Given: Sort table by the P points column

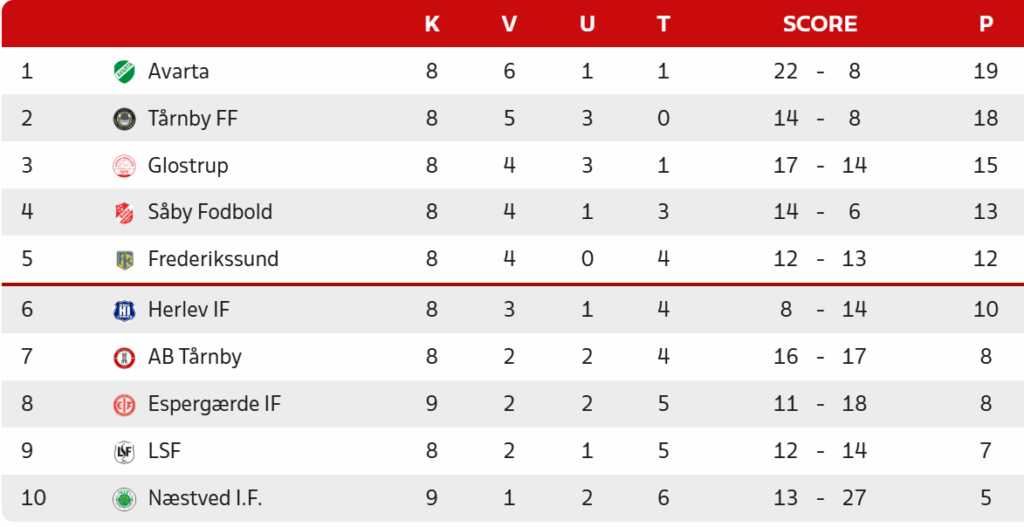Looking at the screenshot, I should [x=986, y=24].
